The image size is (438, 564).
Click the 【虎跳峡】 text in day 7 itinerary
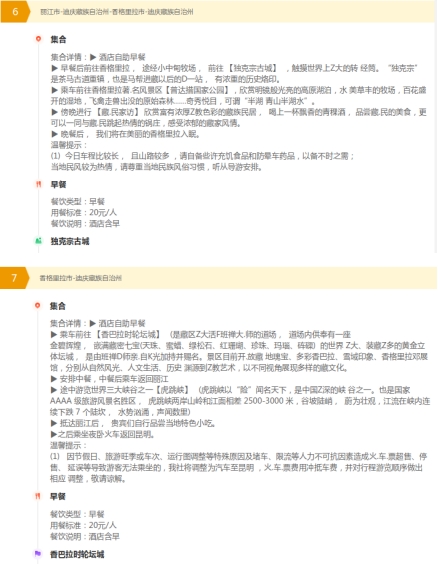click(x=173, y=390)
